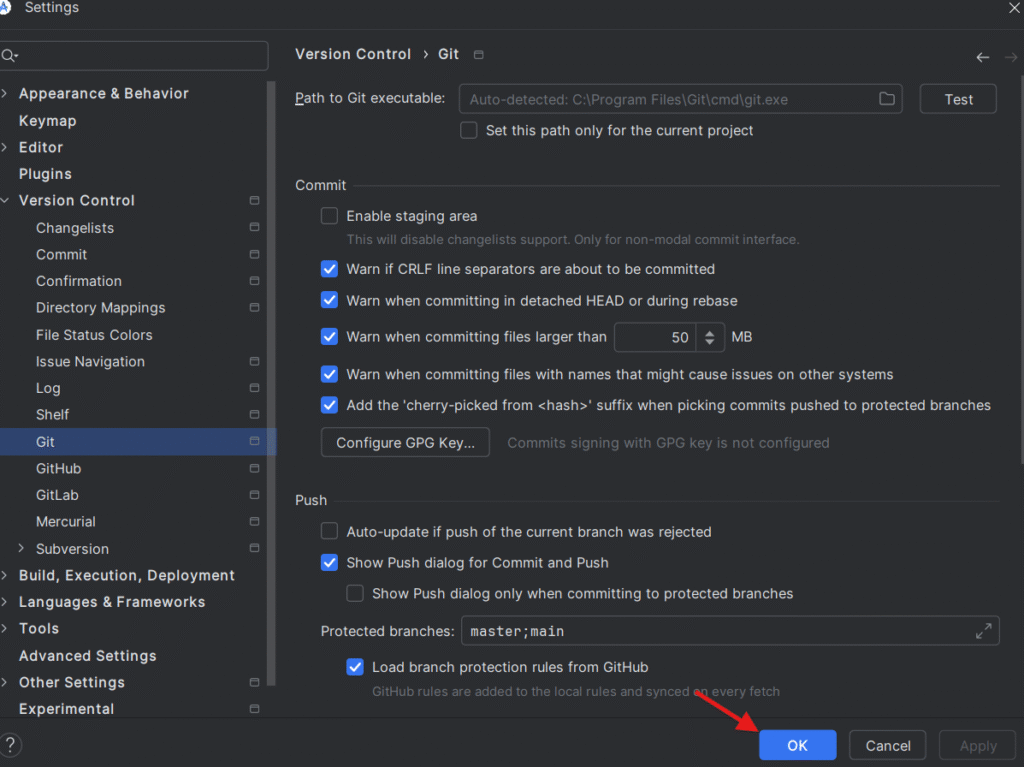Click project-level icon on Version Control row

(x=255, y=201)
